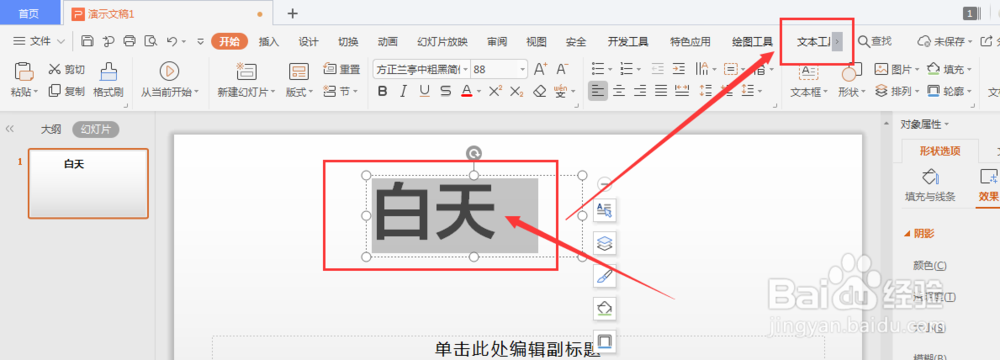Open the numbered list dropdown arrow
This screenshot has width=1000, height=360.
pos(638,69)
